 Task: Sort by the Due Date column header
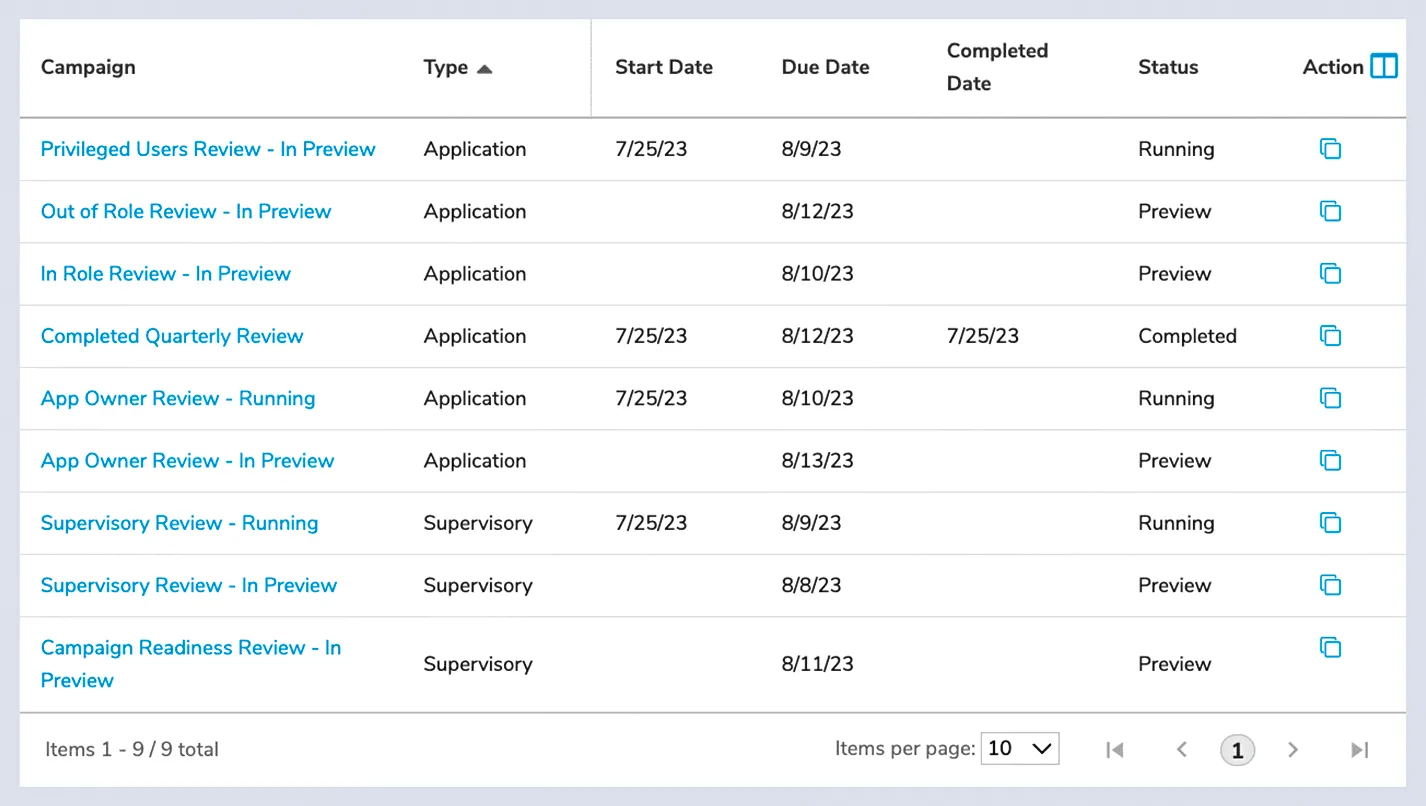tap(825, 68)
